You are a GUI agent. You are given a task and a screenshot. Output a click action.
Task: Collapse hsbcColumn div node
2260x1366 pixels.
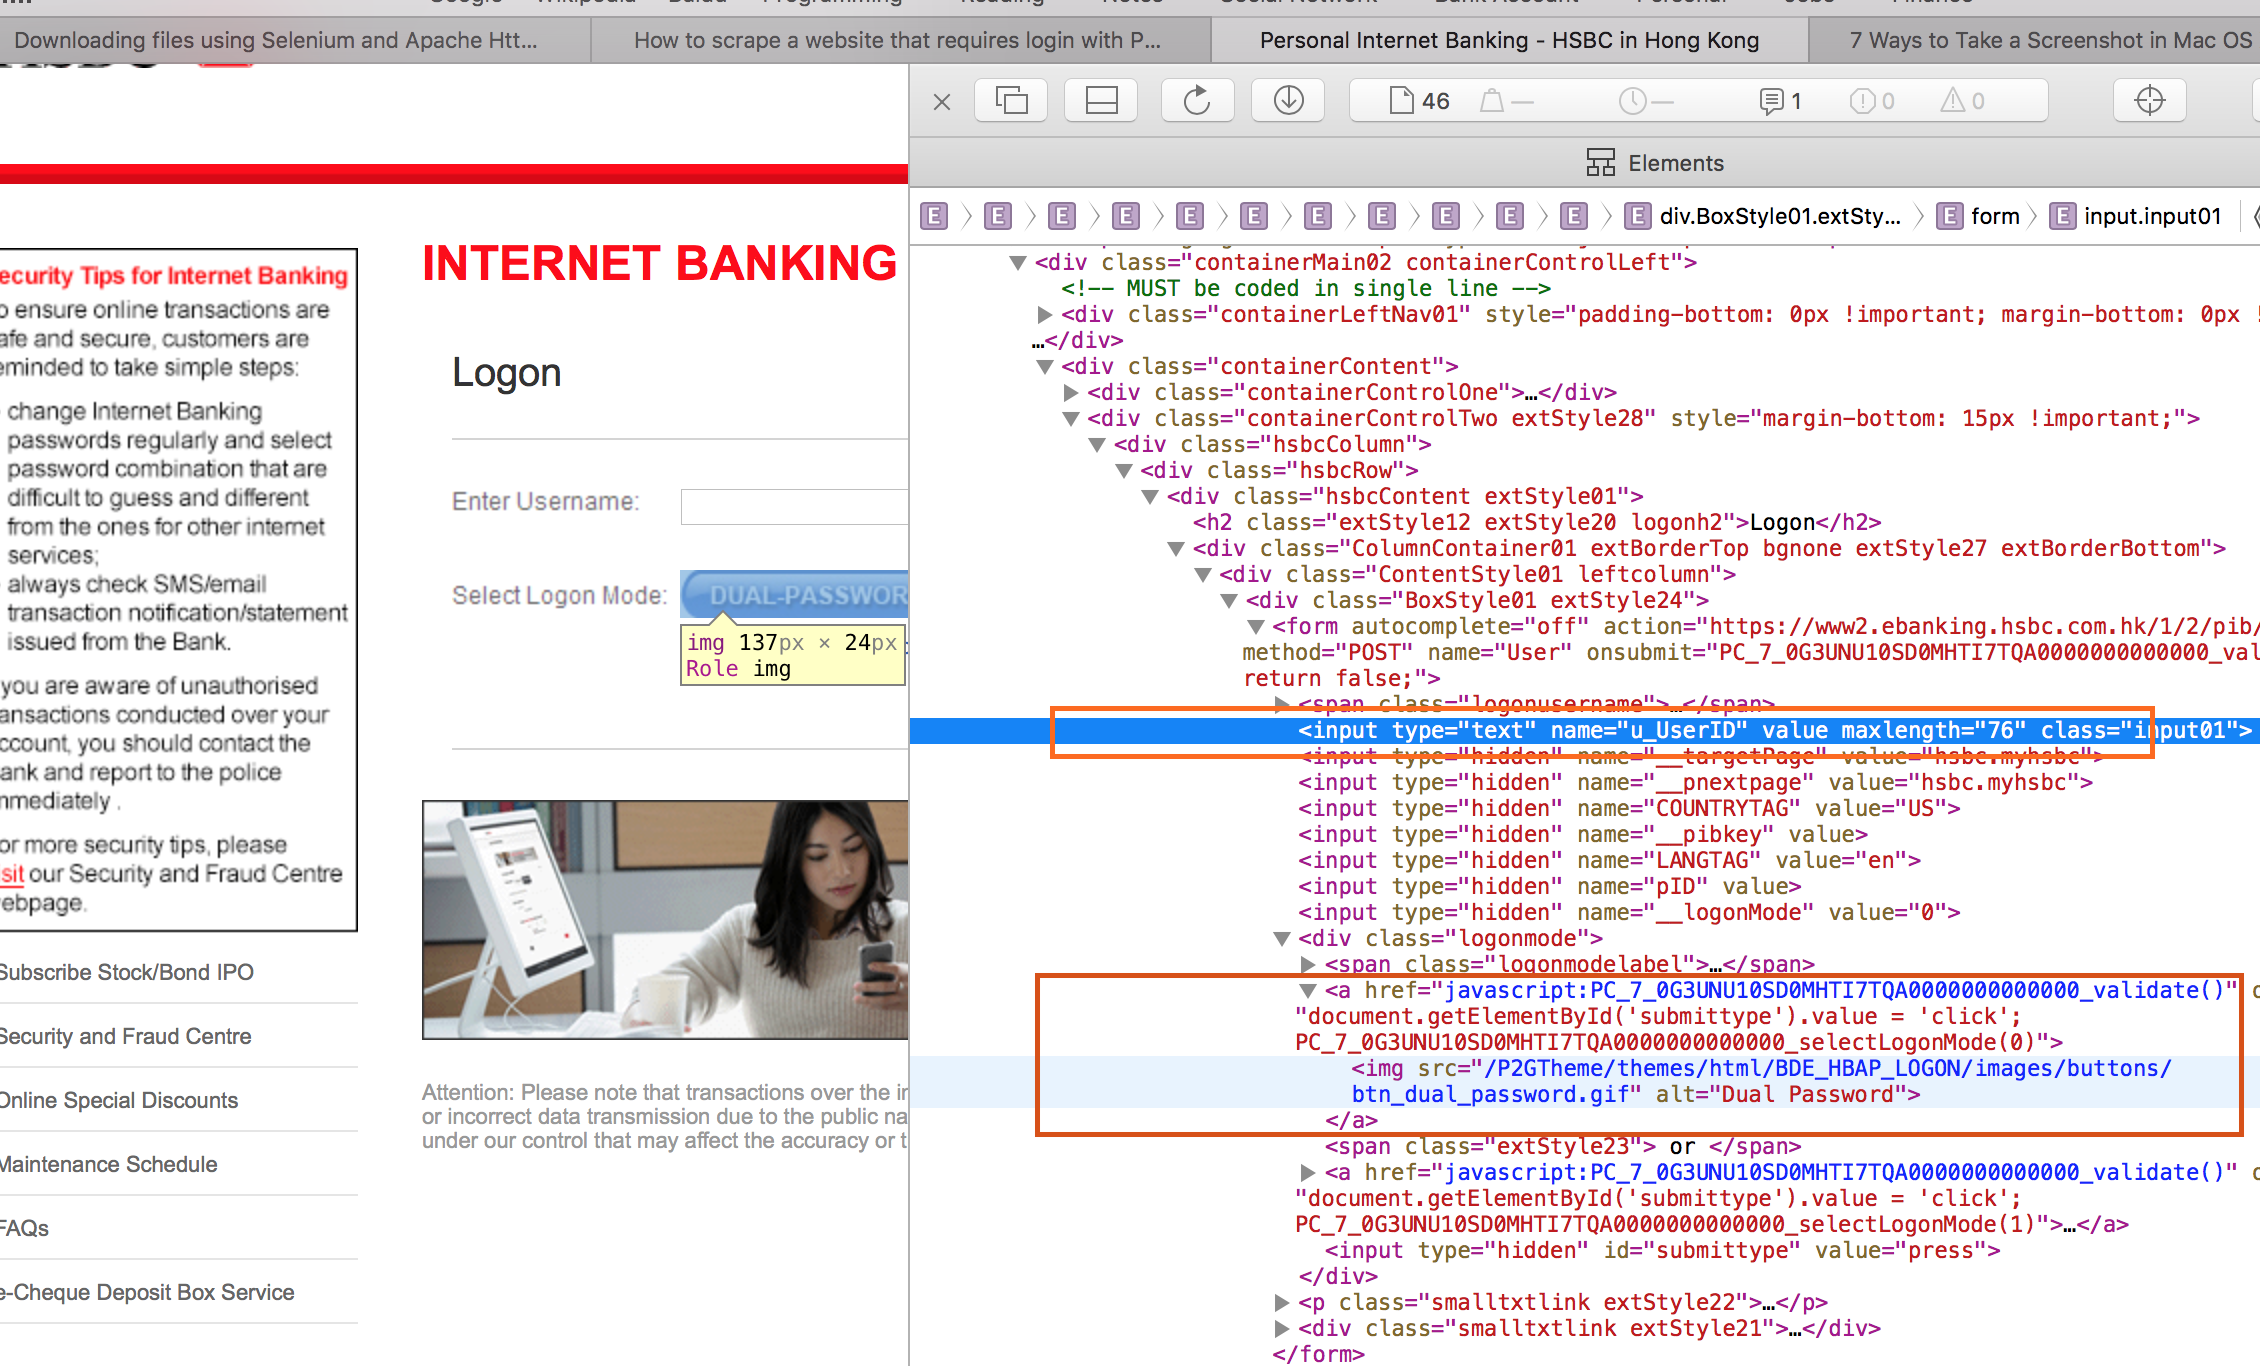[x=1097, y=445]
